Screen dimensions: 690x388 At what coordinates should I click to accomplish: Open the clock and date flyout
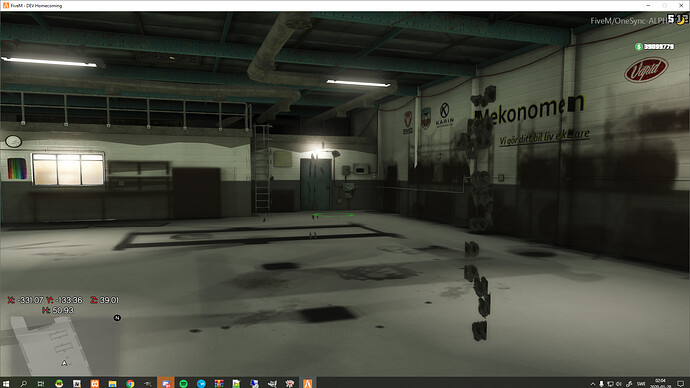point(661,383)
